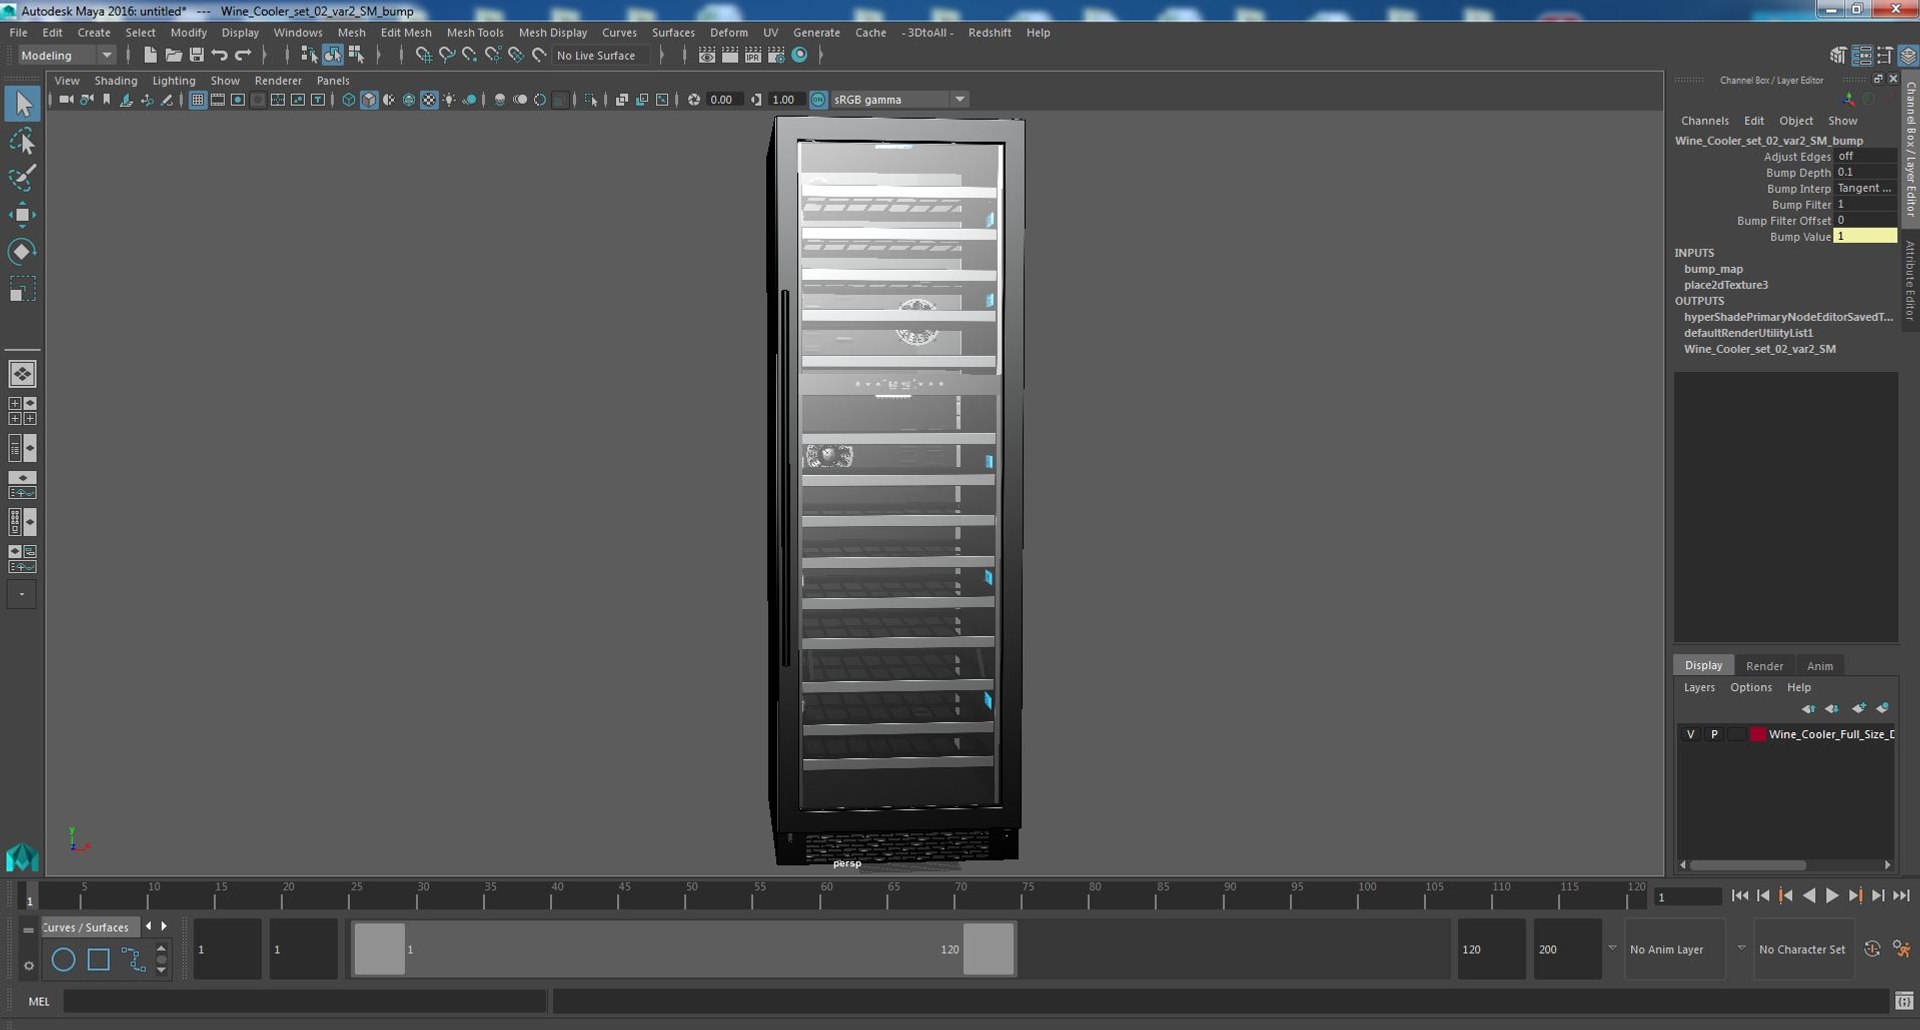Image resolution: width=1920 pixels, height=1030 pixels.
Task: Toggle the viewport grid display
Action: click(x=198, y=100)
